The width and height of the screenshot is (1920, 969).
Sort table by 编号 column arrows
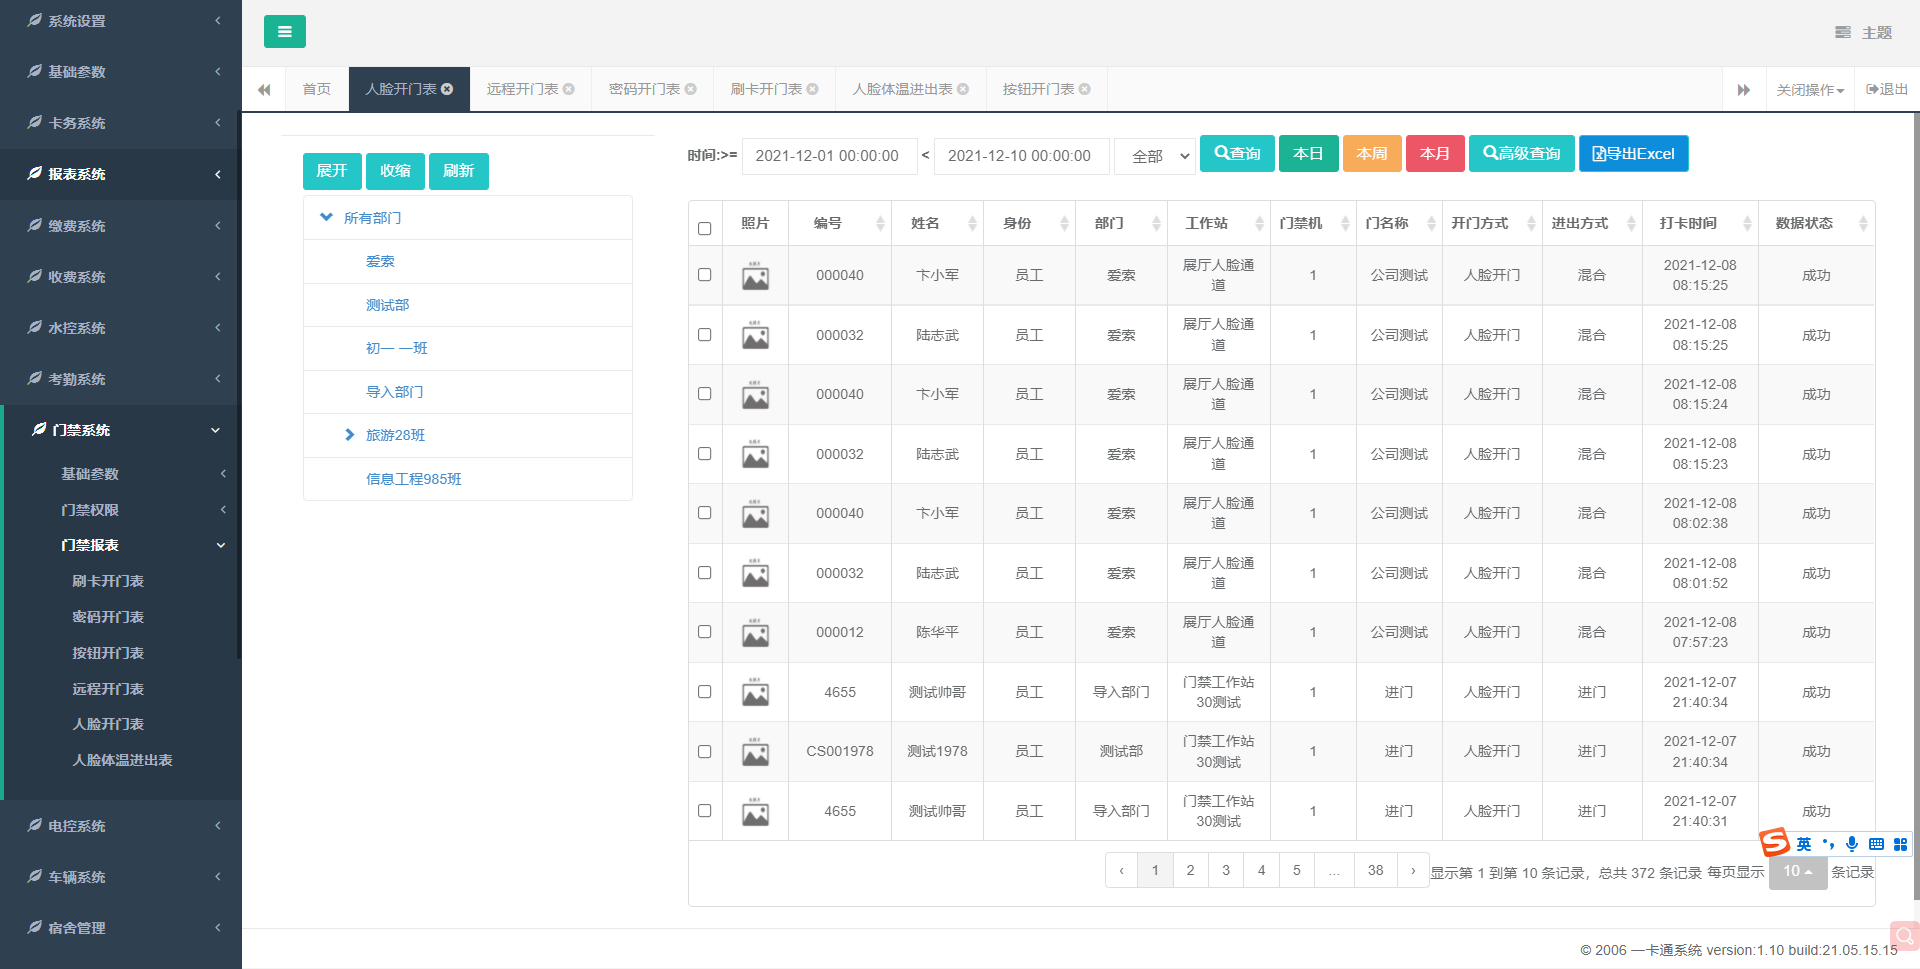coord(880,223)
